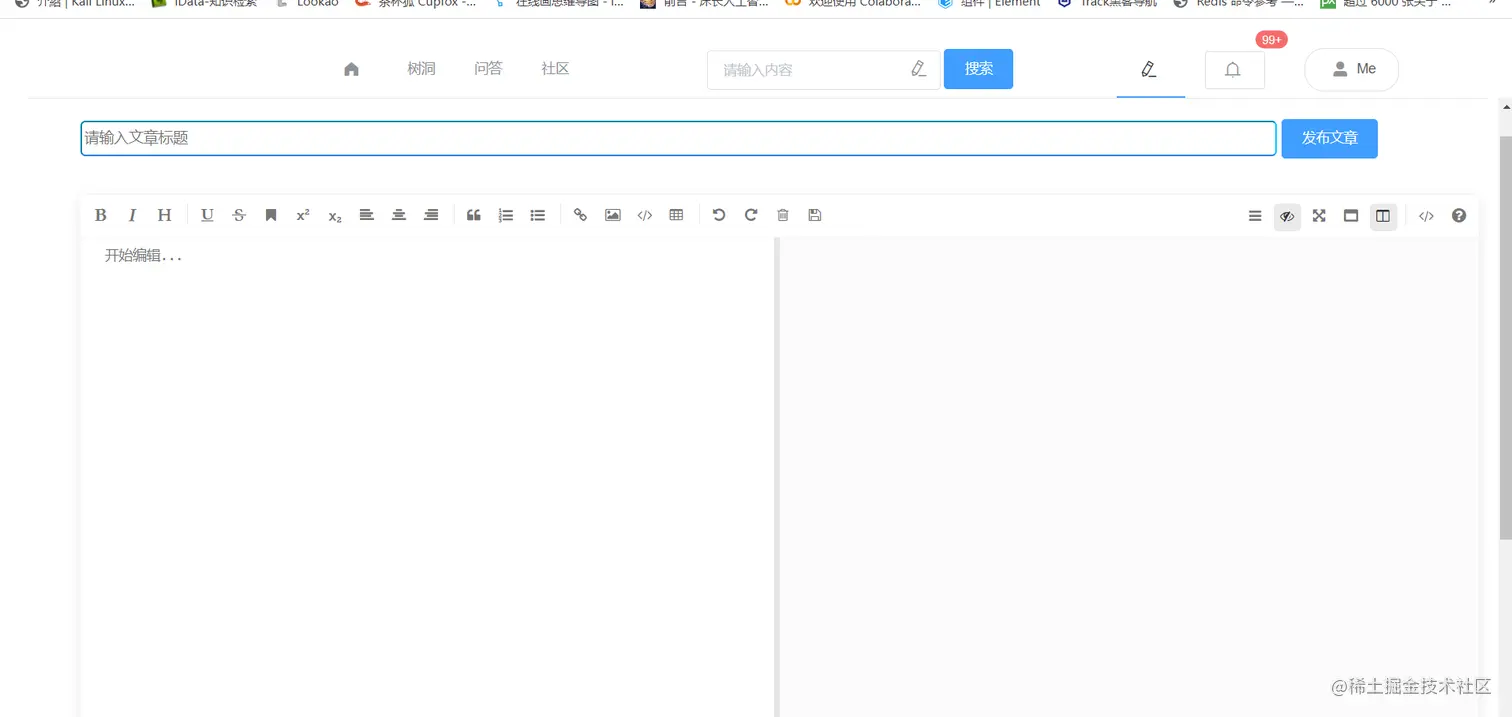This screenshot has width=1512, height=717.
Task: Insert a blockquote
Action: pyautogui.click(x=473, y=214)
